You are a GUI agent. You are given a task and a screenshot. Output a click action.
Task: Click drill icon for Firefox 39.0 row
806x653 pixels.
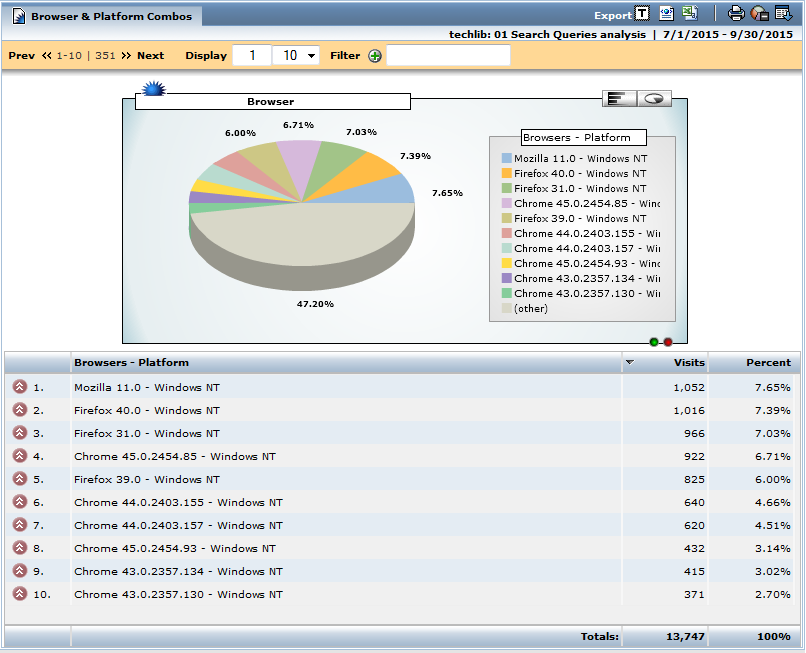pyautogui.click(x=20, y=478)
